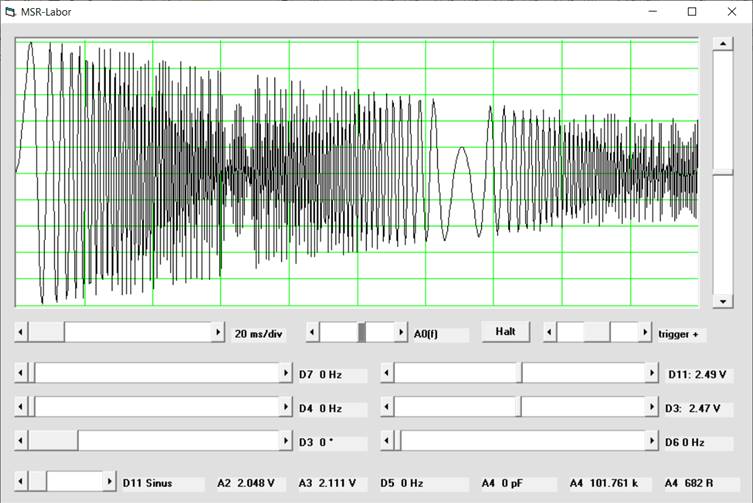The height and width of the screenshot is (503, 753).
Task: Click right arrow of D3 phase scrollbar
Action: pos(285,441)
